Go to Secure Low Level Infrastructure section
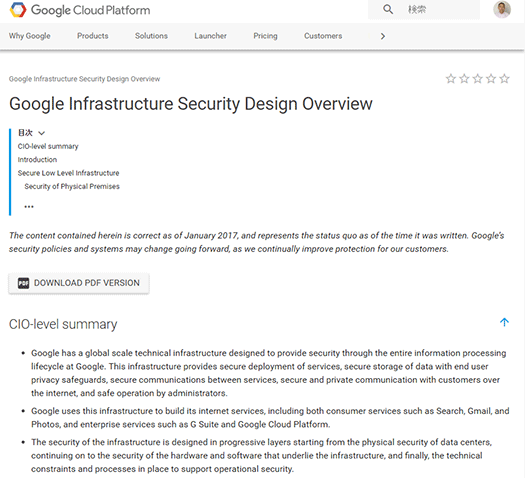Image resolution: width=525 pixels, height=478 pixels. click(x=68, y=173)
